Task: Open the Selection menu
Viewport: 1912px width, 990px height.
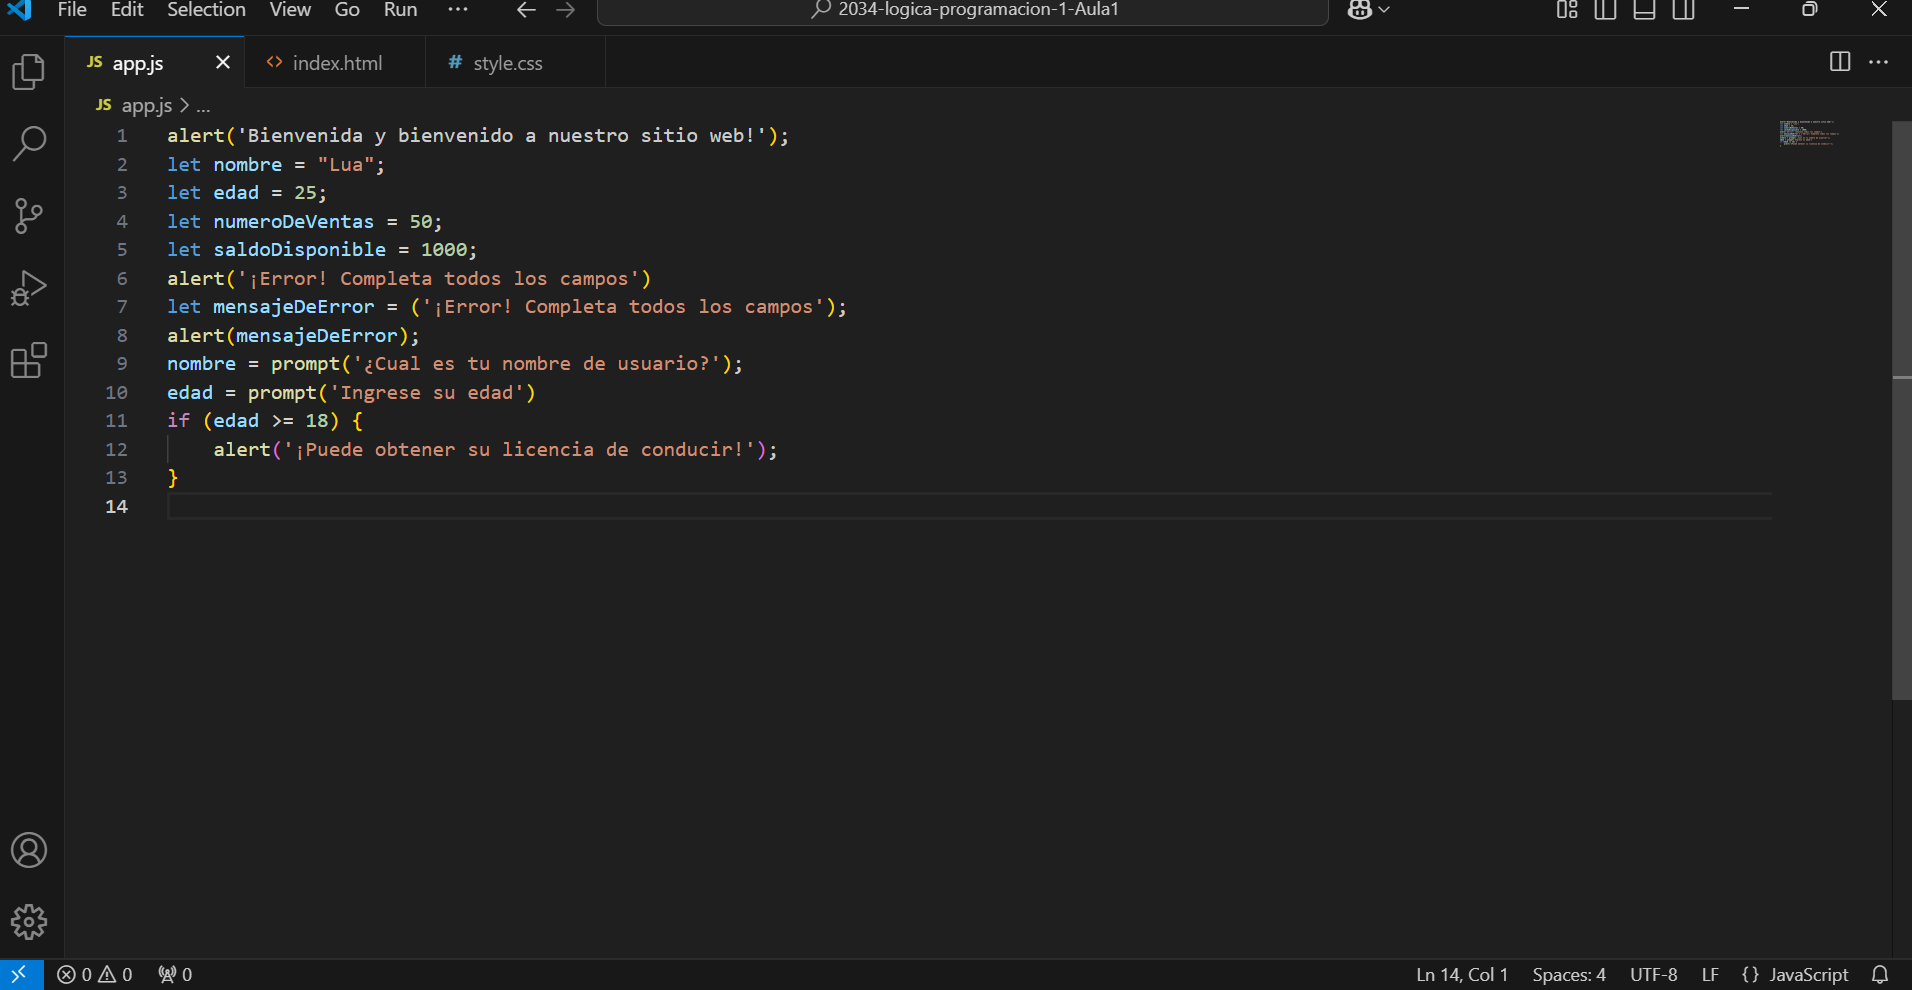Action: click(206, 10)
